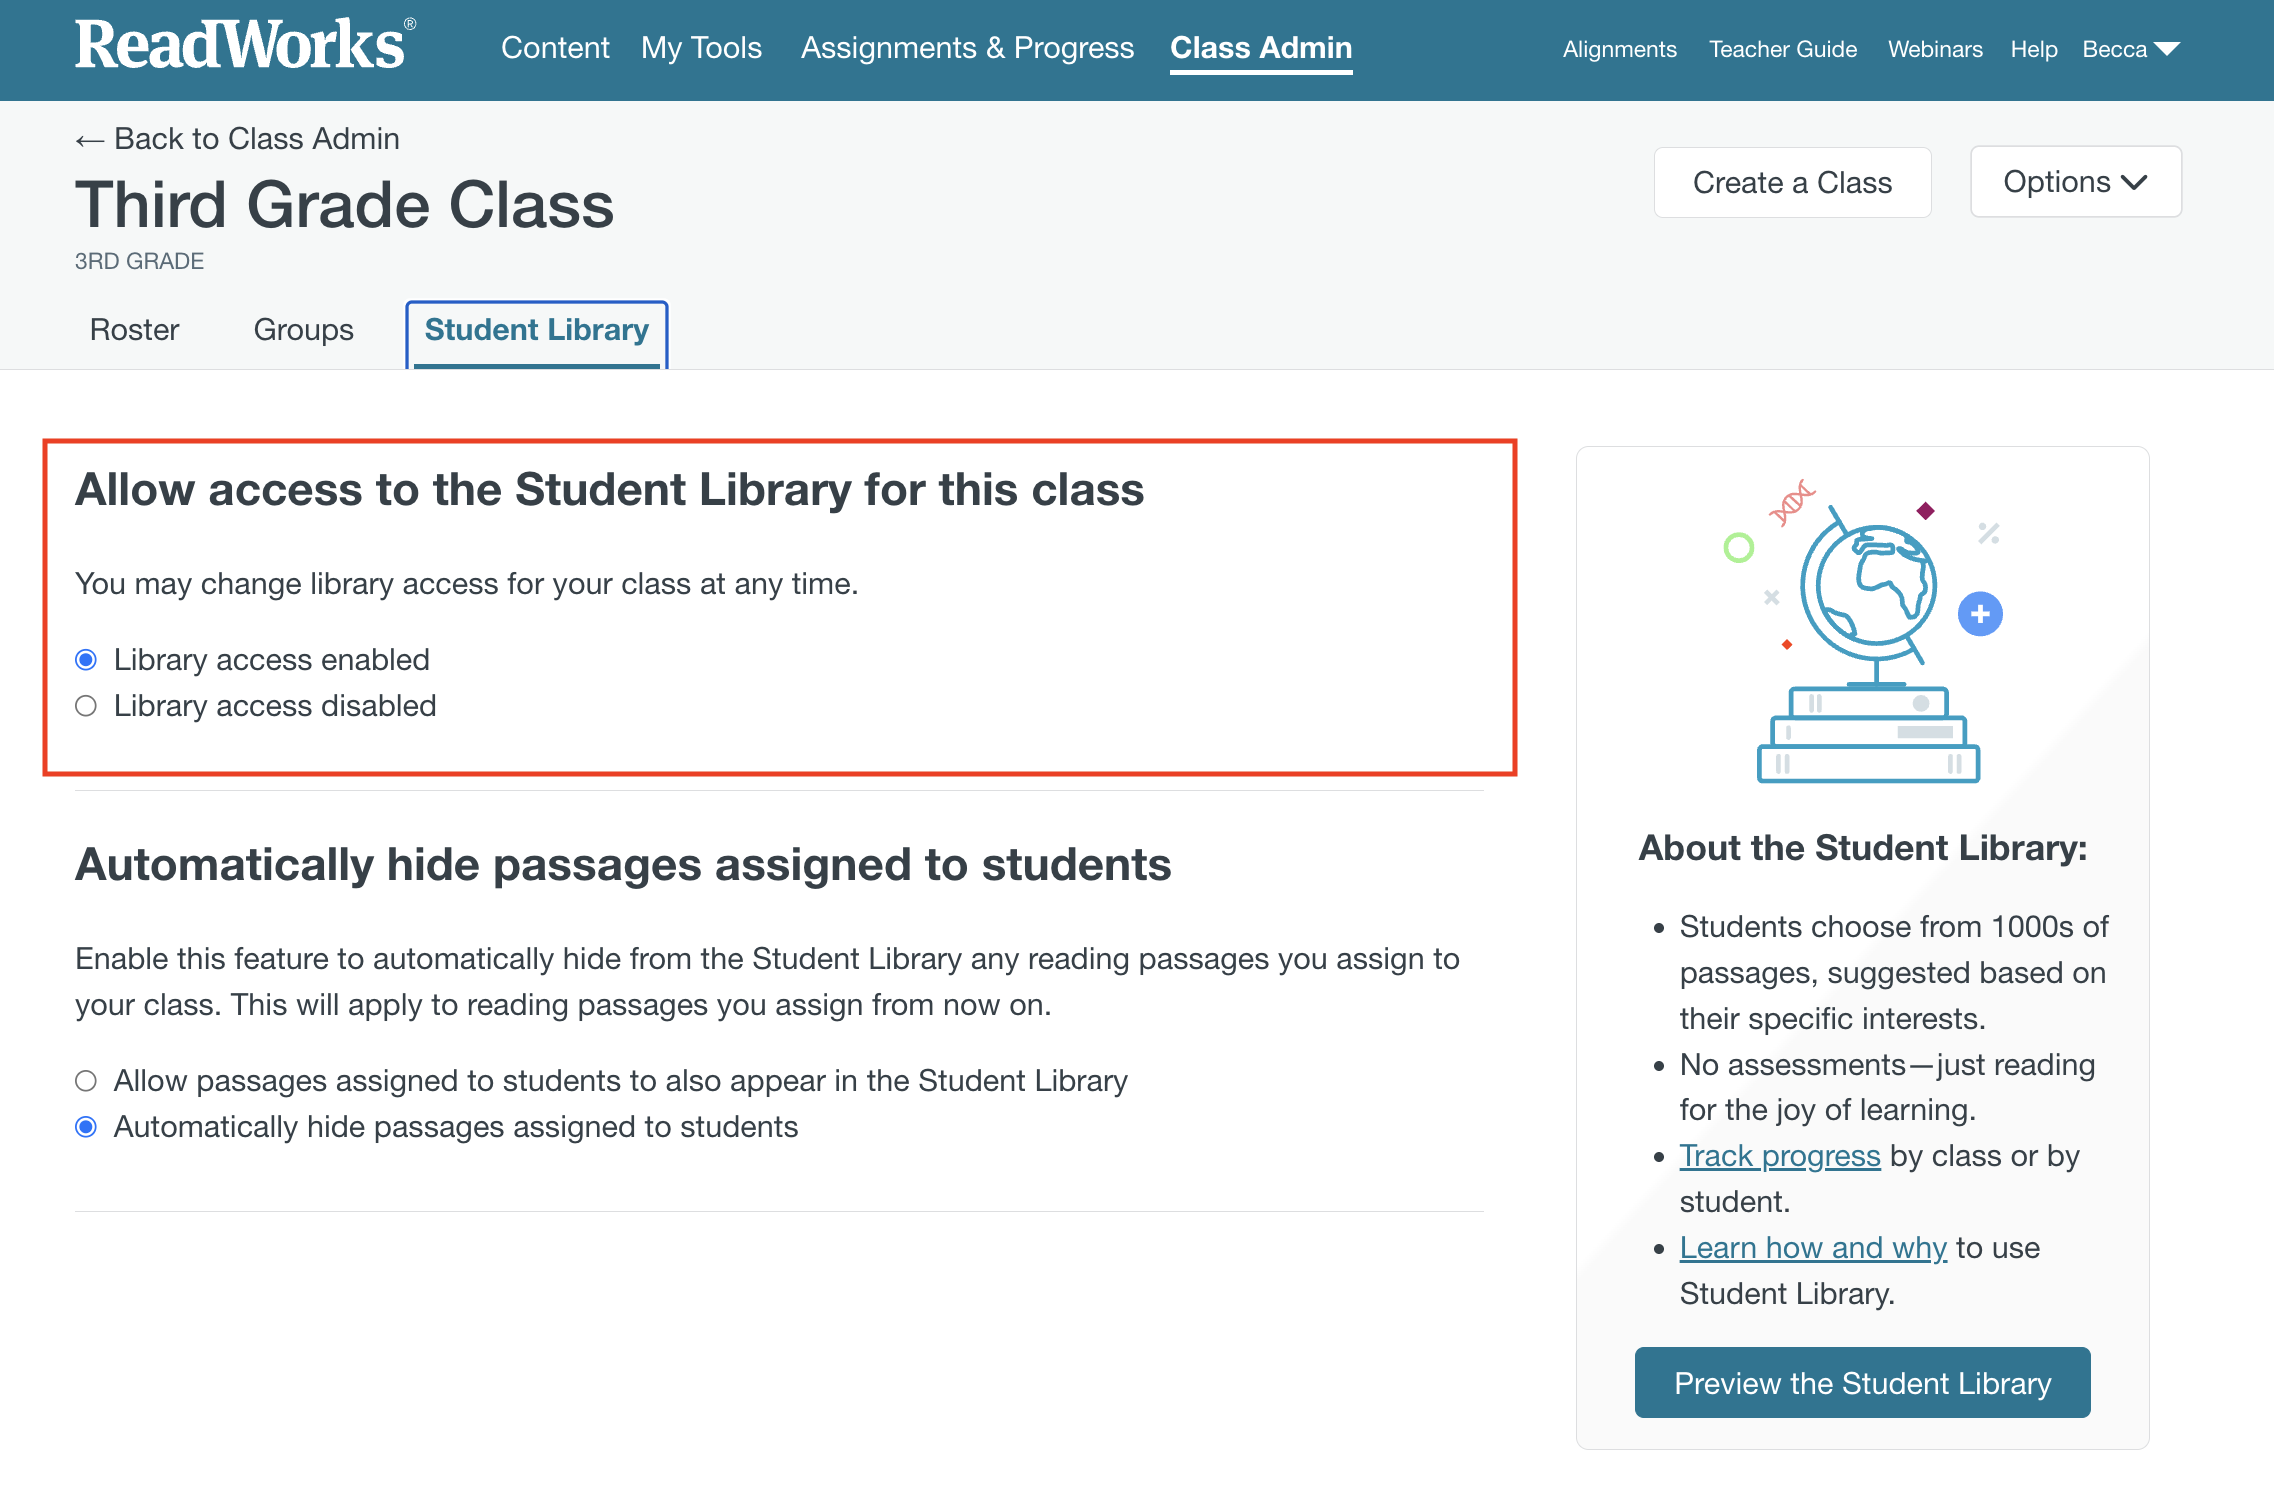Follow the Track progress link
This screenshot has width=2274, height=1504.
pos(1779,1155)
